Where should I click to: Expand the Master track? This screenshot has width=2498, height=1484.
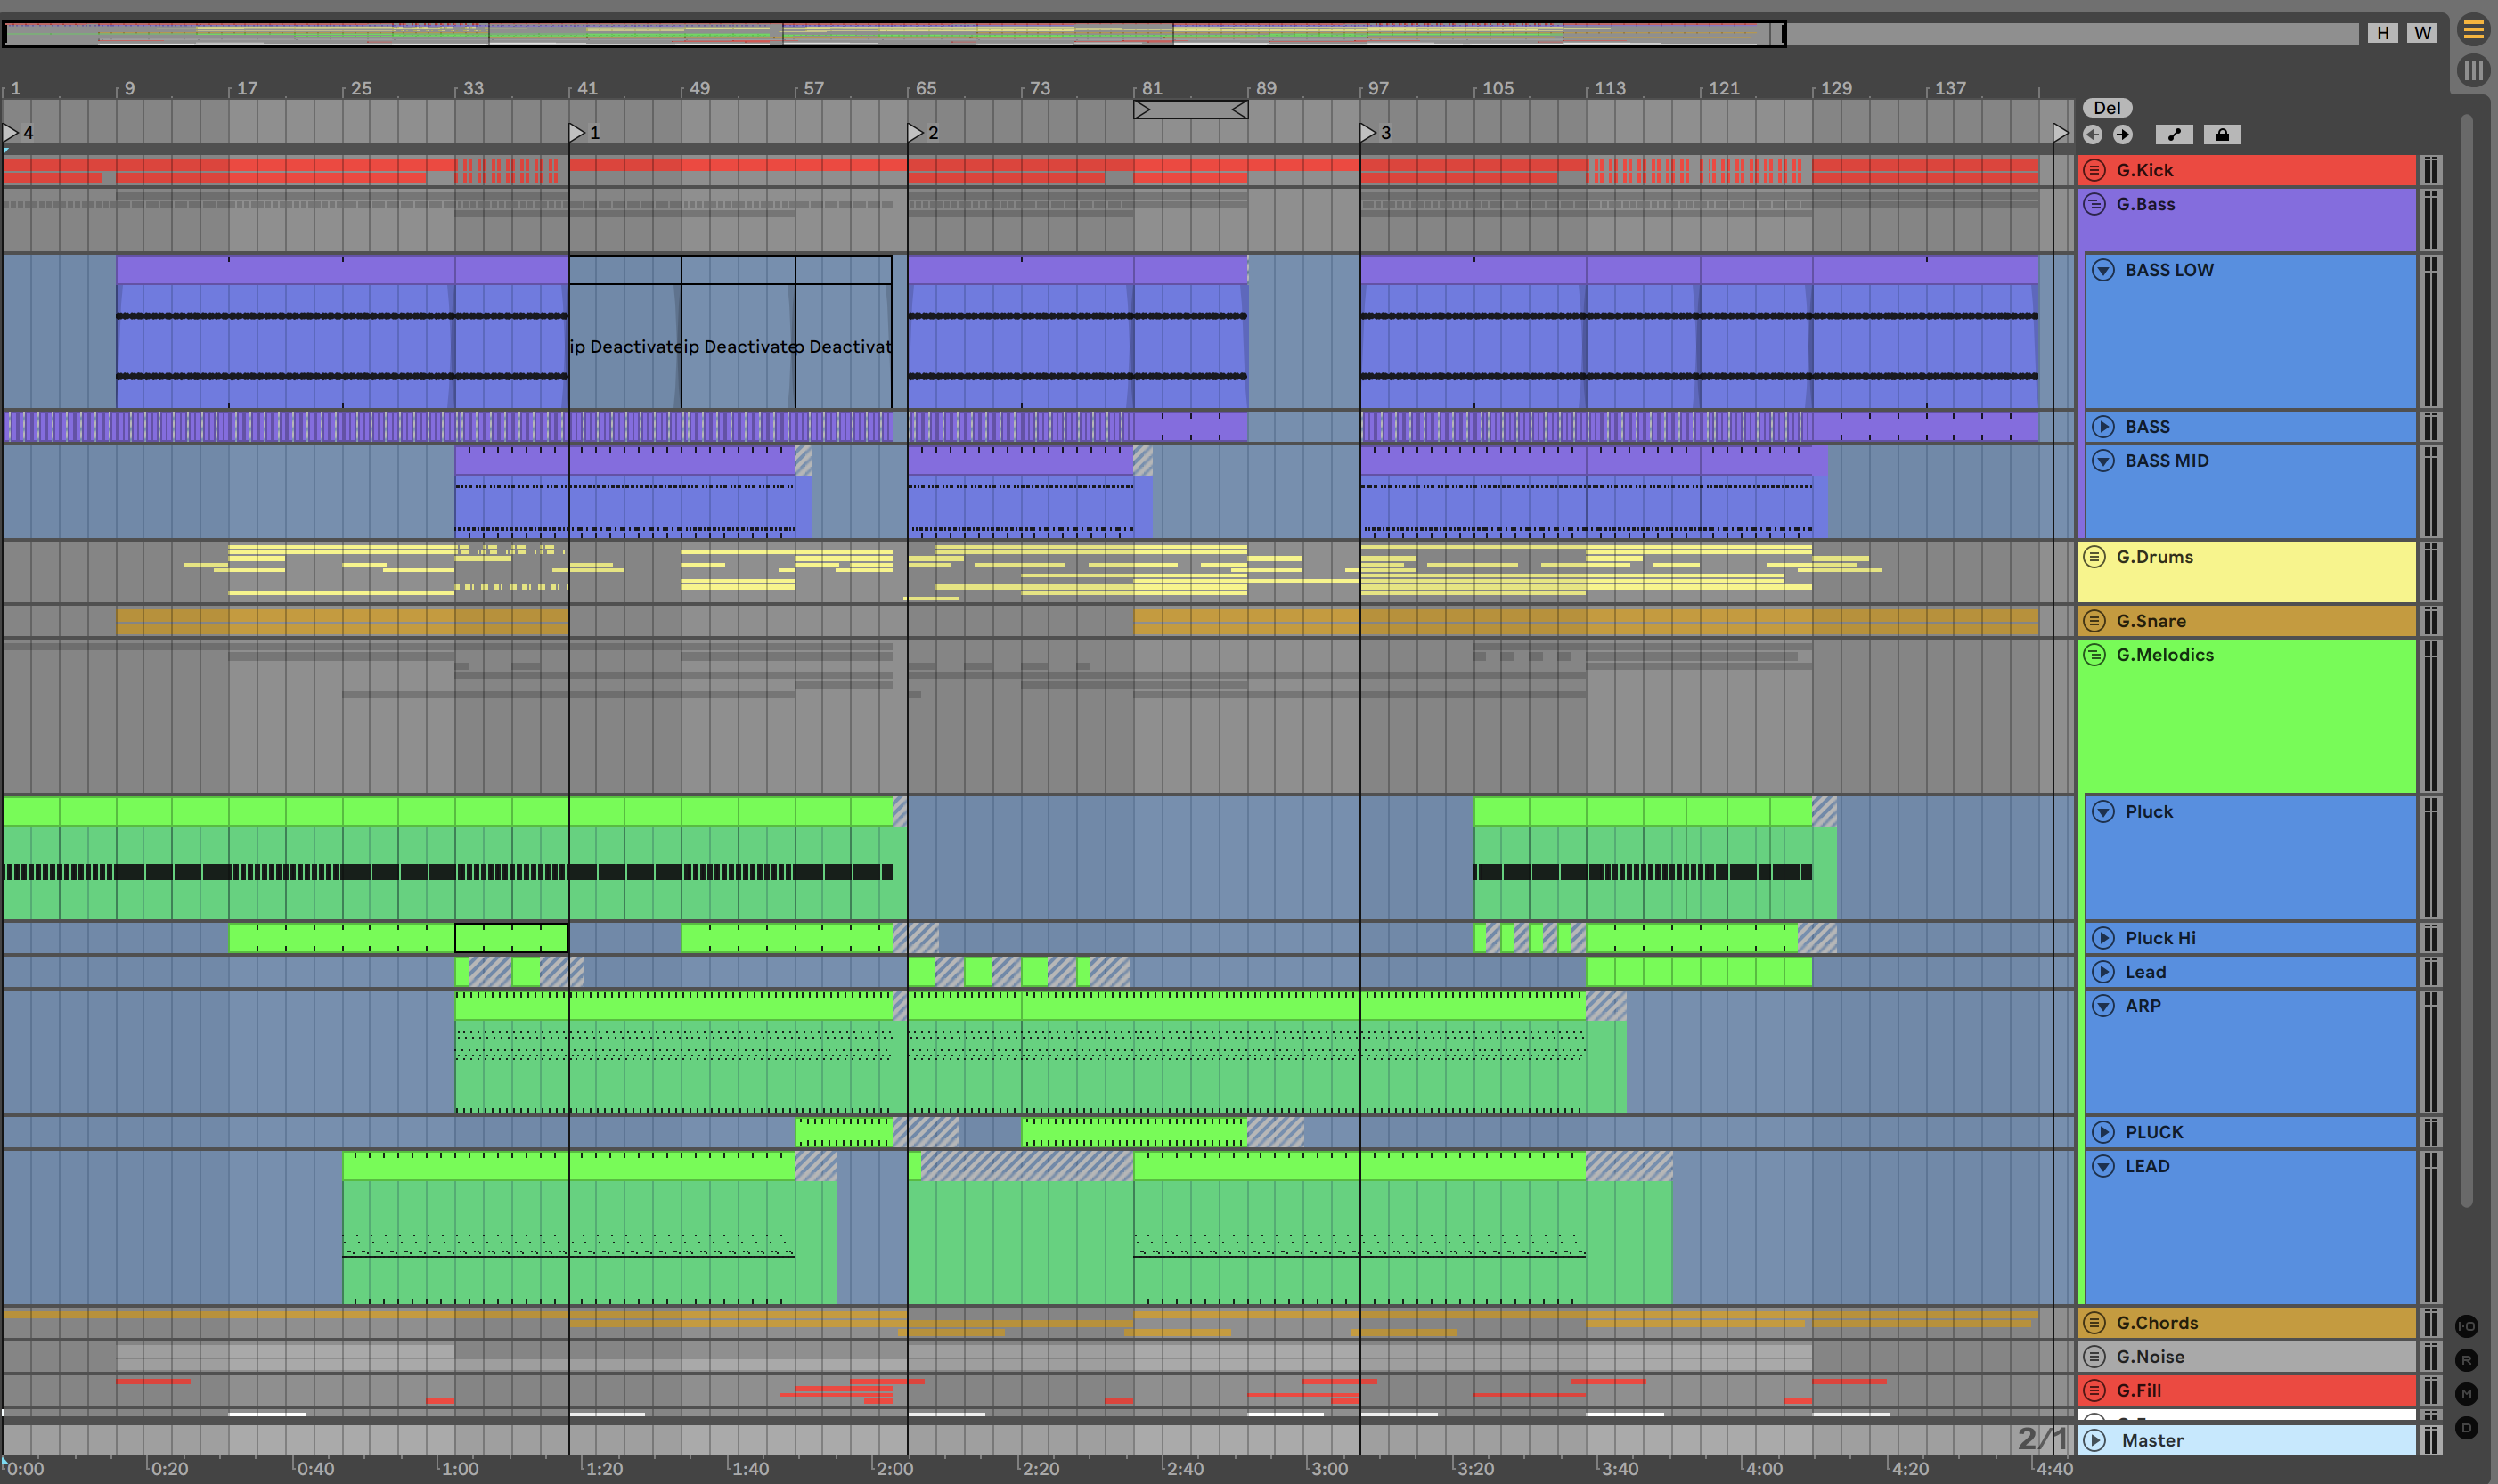2094,1440
